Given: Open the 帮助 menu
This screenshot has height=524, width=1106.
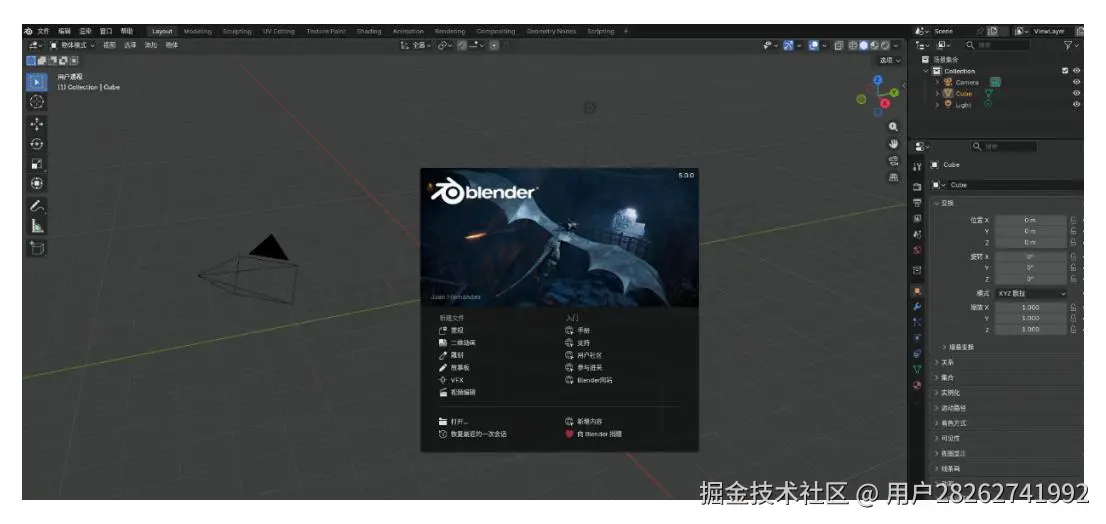Looking at the screenshot, I should (126, 31).
